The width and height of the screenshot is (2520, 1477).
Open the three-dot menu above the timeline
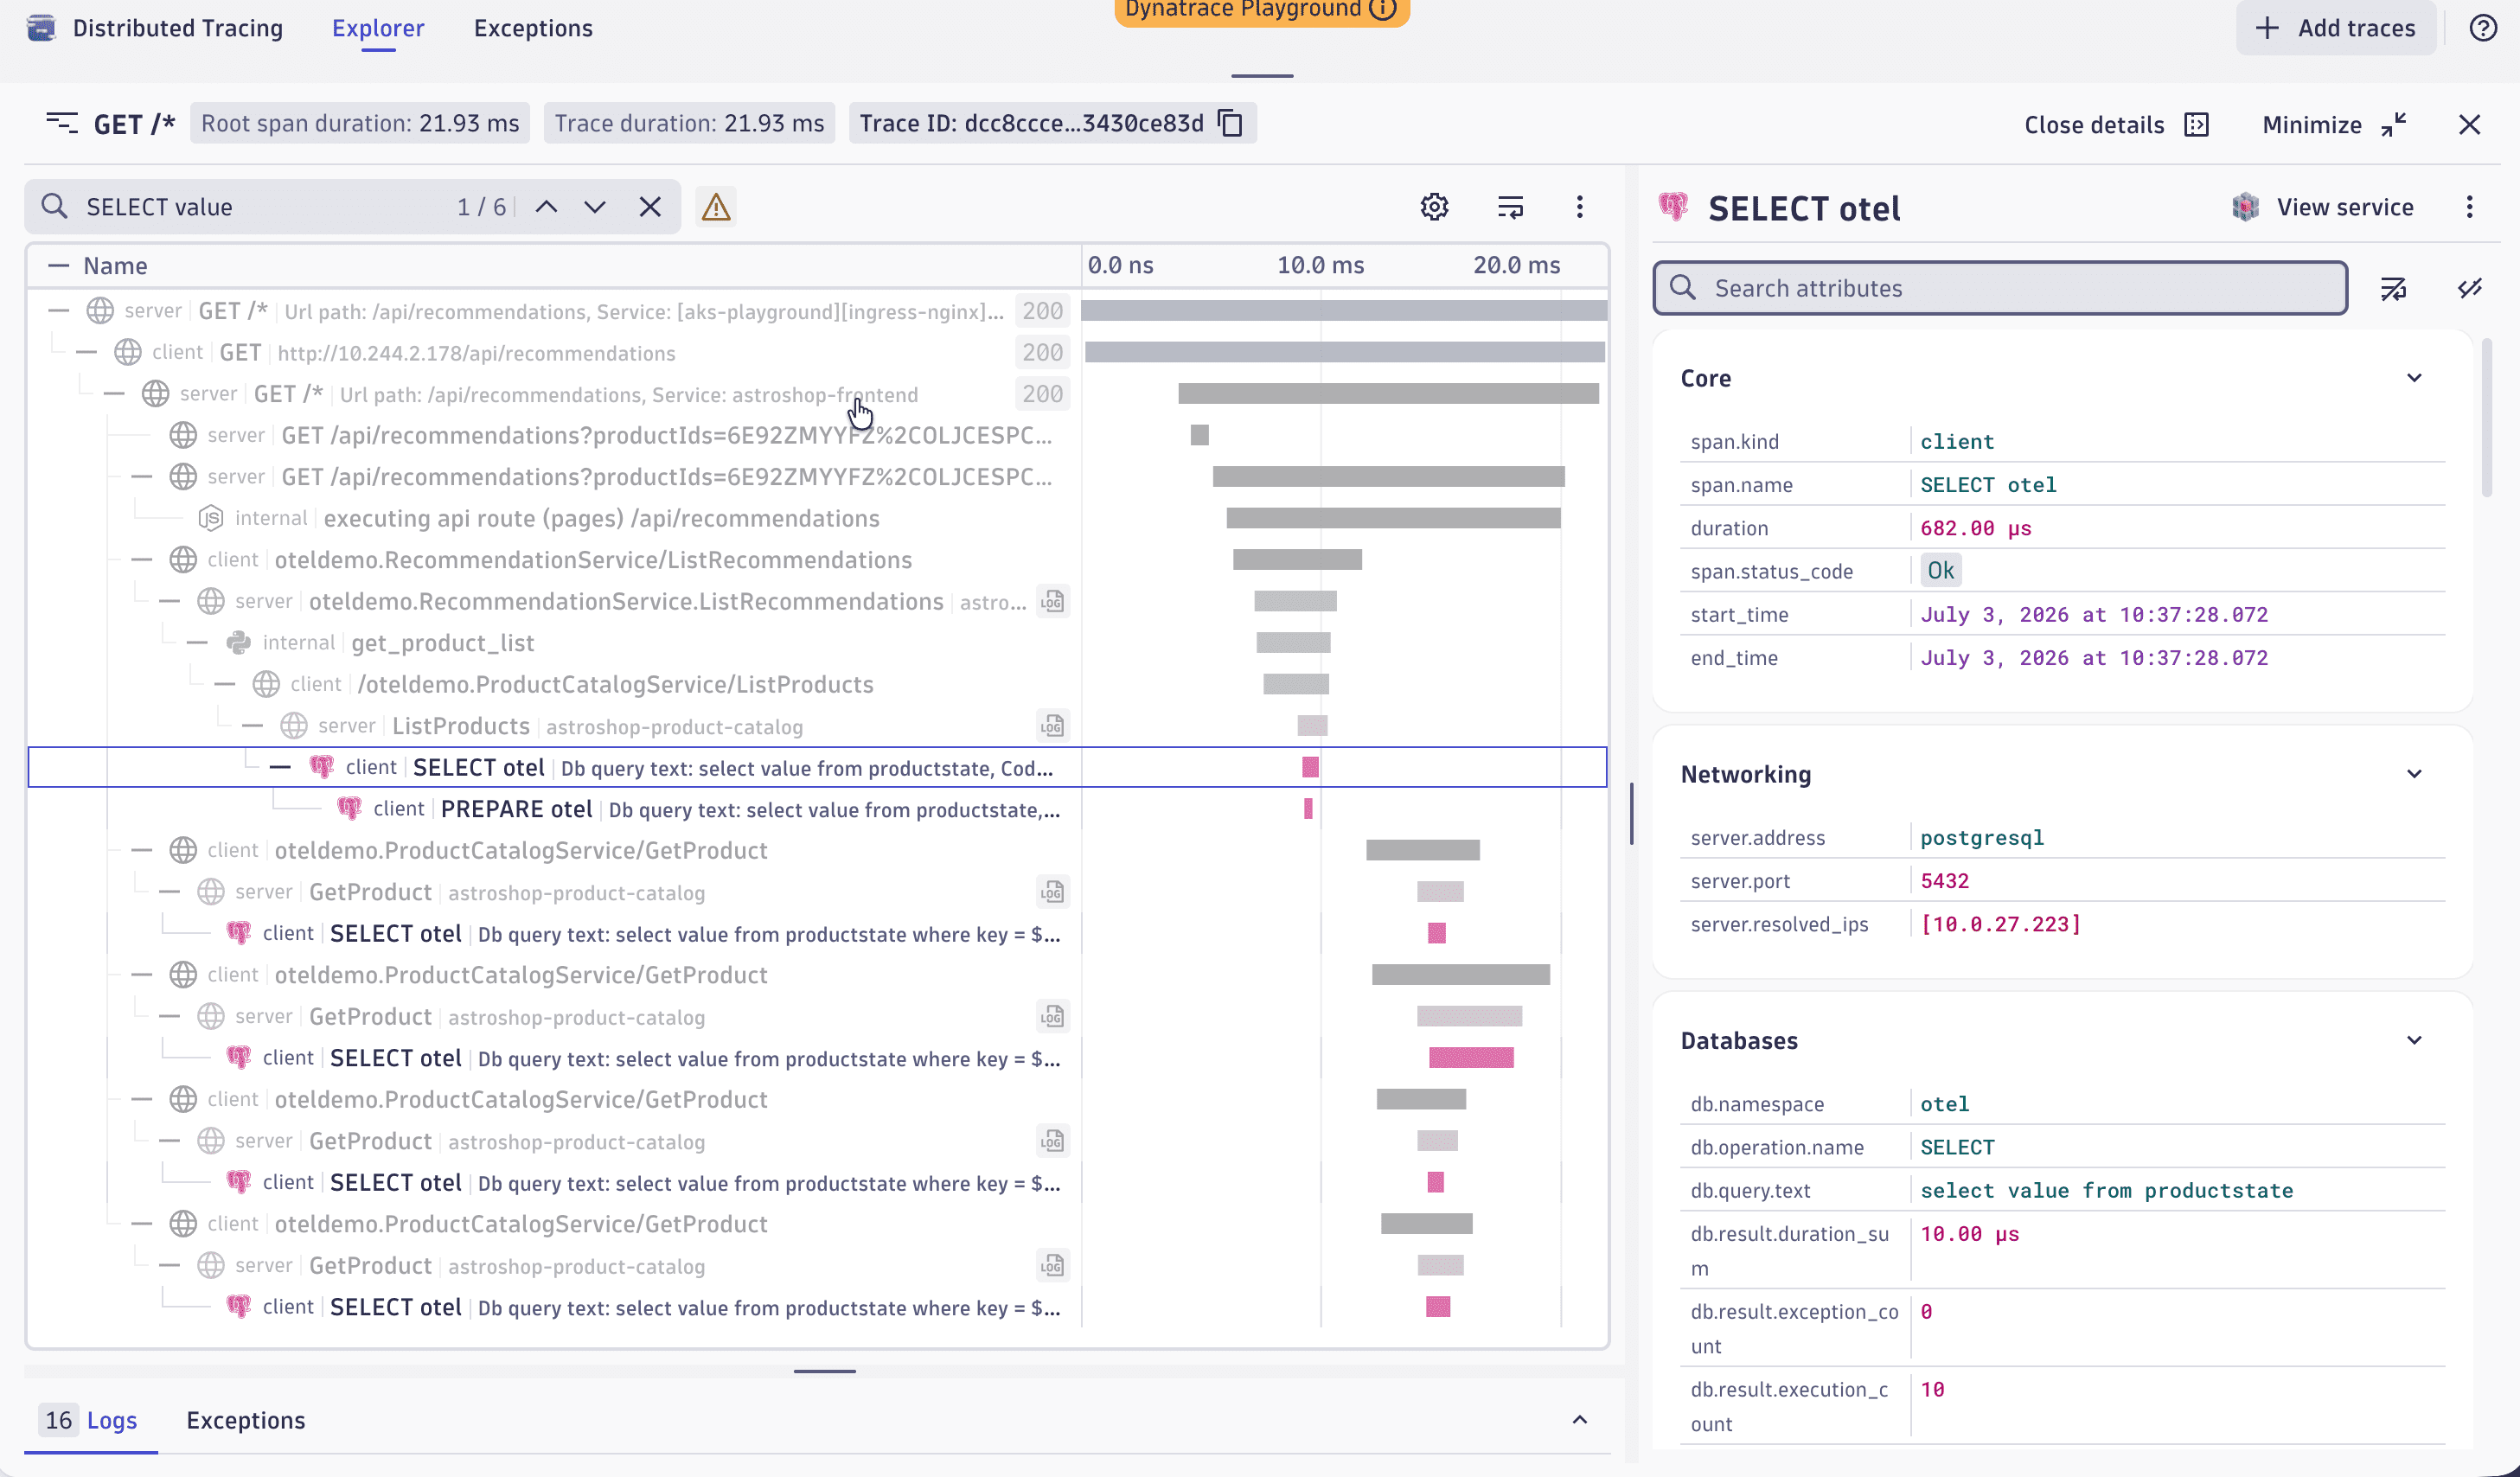tap(1580, 207)
